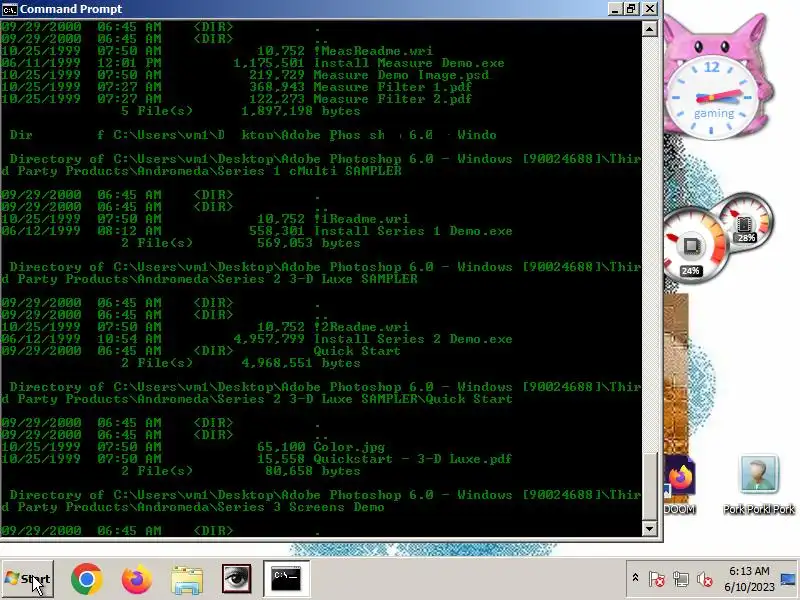The image size is (800, 600).
Task: Click 'Install Series 1 Demo.exe' text
Action: point(413,231)
